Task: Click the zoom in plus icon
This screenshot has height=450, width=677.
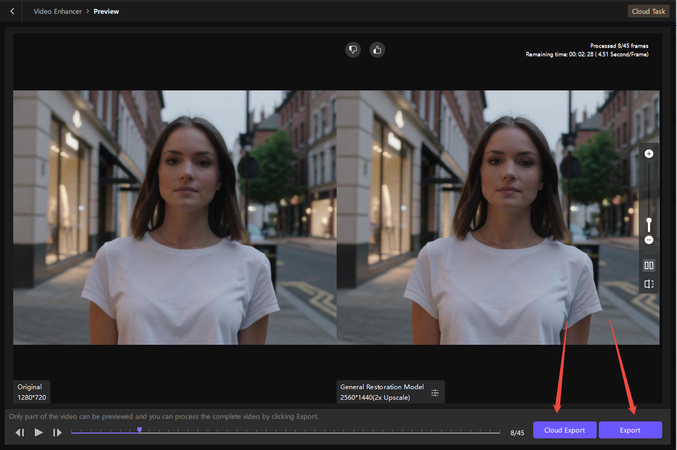Action: (x=649, y=154)
